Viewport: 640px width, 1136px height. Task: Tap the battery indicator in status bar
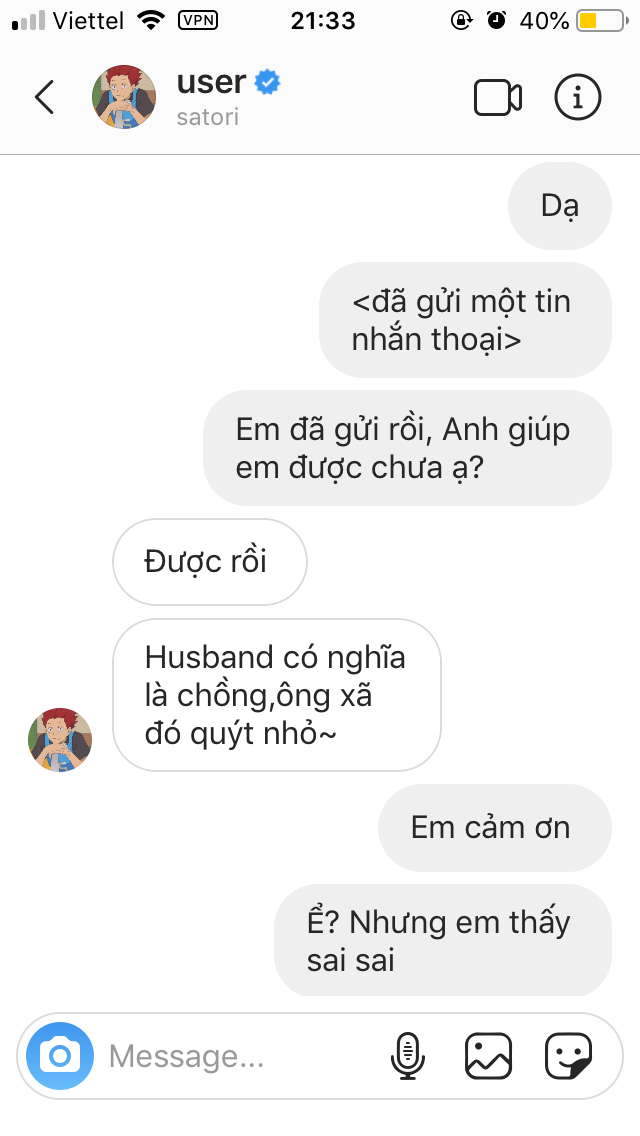click(x=602, y=21)
